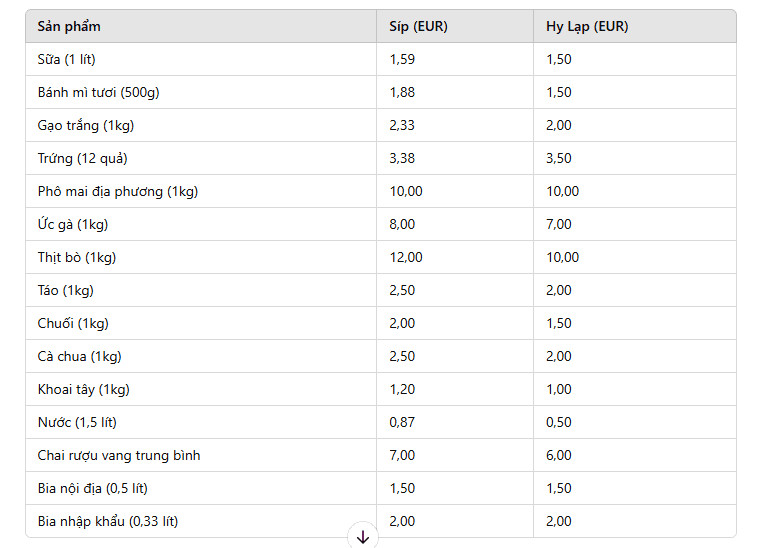Click the scroll-down arrow button
The height and width of the screenshot is (548, 762).
363,537
